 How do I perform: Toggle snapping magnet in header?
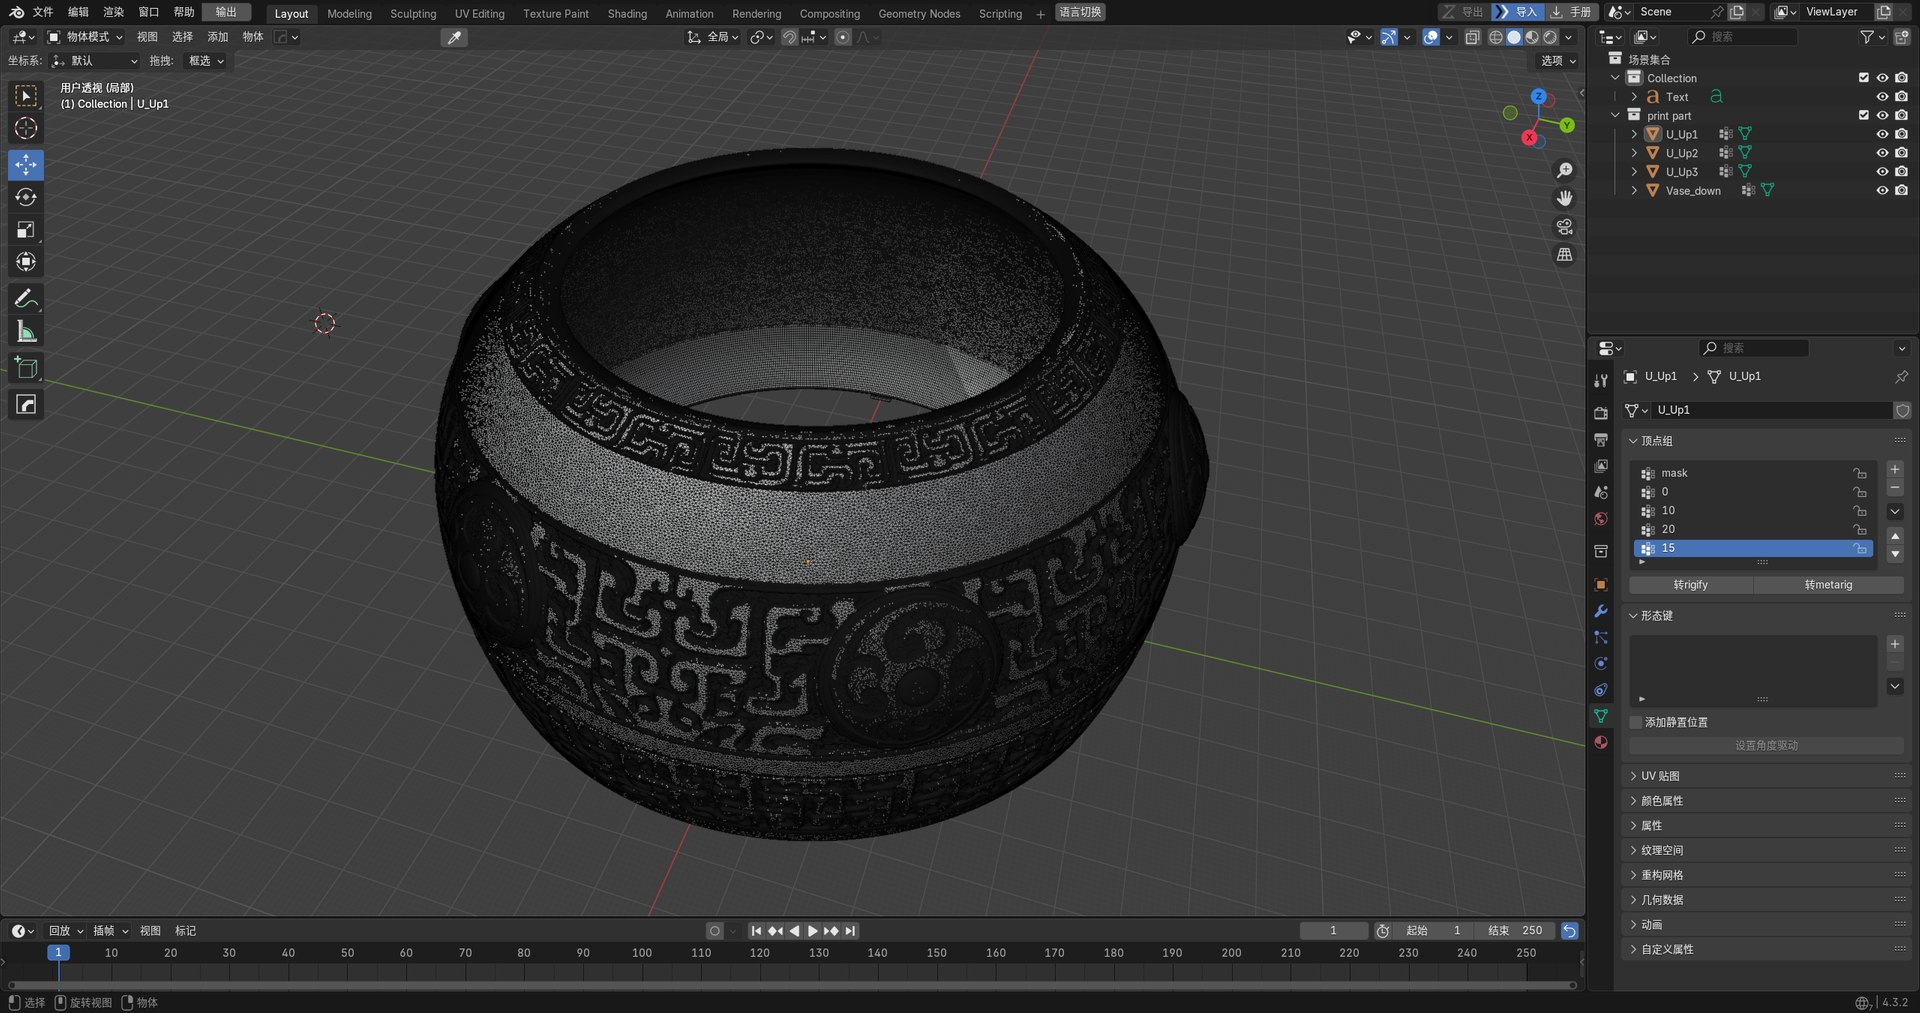[x=789, y=37]
